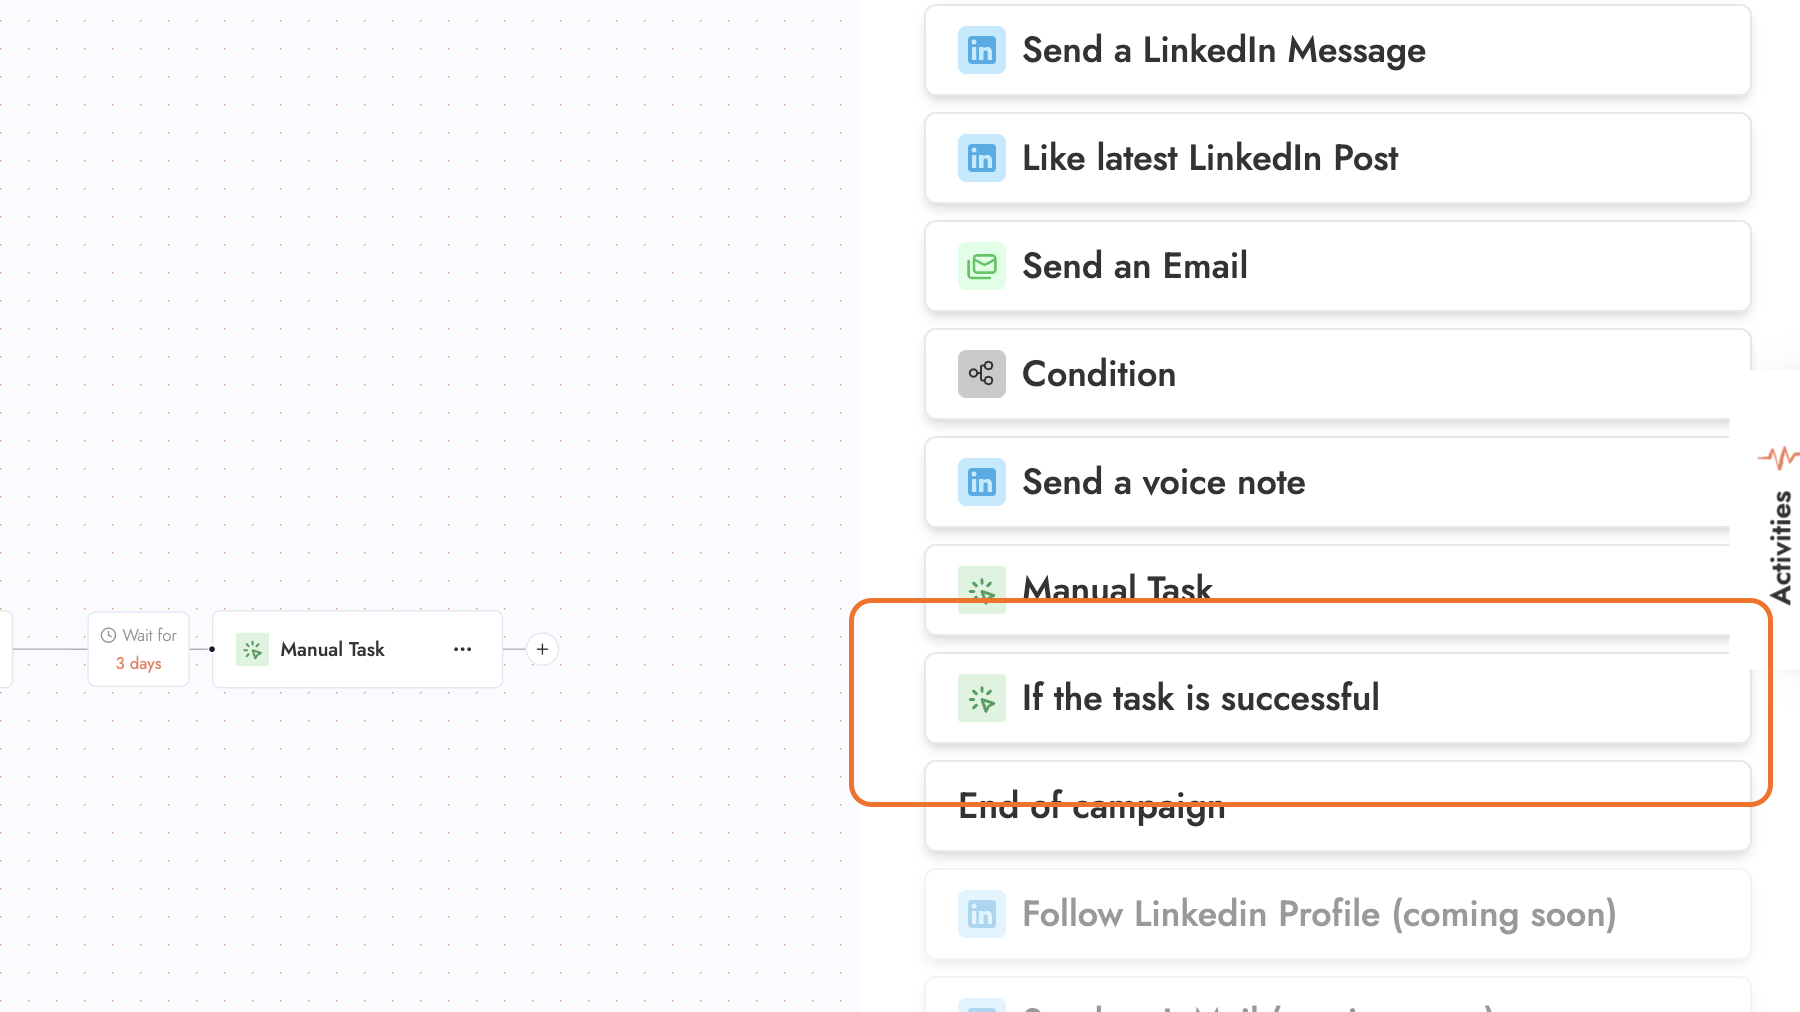1800x1012 pixels.
Task: Click the green cursor icon of If the task is successful
Action: click(x=981, y=698)
